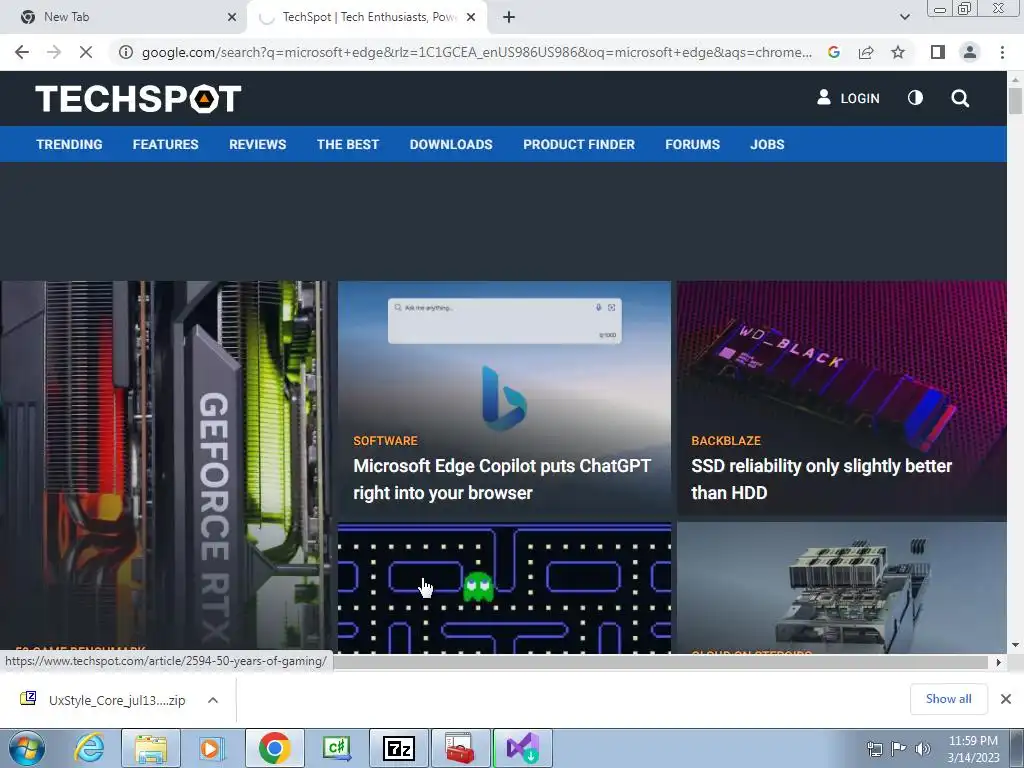Bookmark this tab with the star icon
Viewport: 1024px width, 768px height.
[x=898, y=52]
